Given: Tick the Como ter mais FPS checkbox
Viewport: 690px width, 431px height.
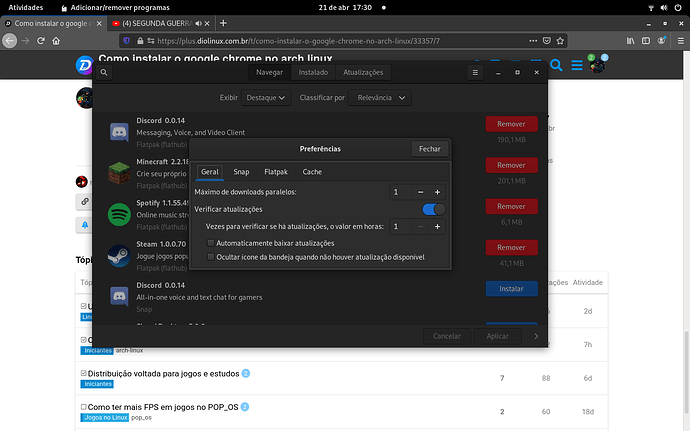Looking at the screenshot, I should (84, 407).
